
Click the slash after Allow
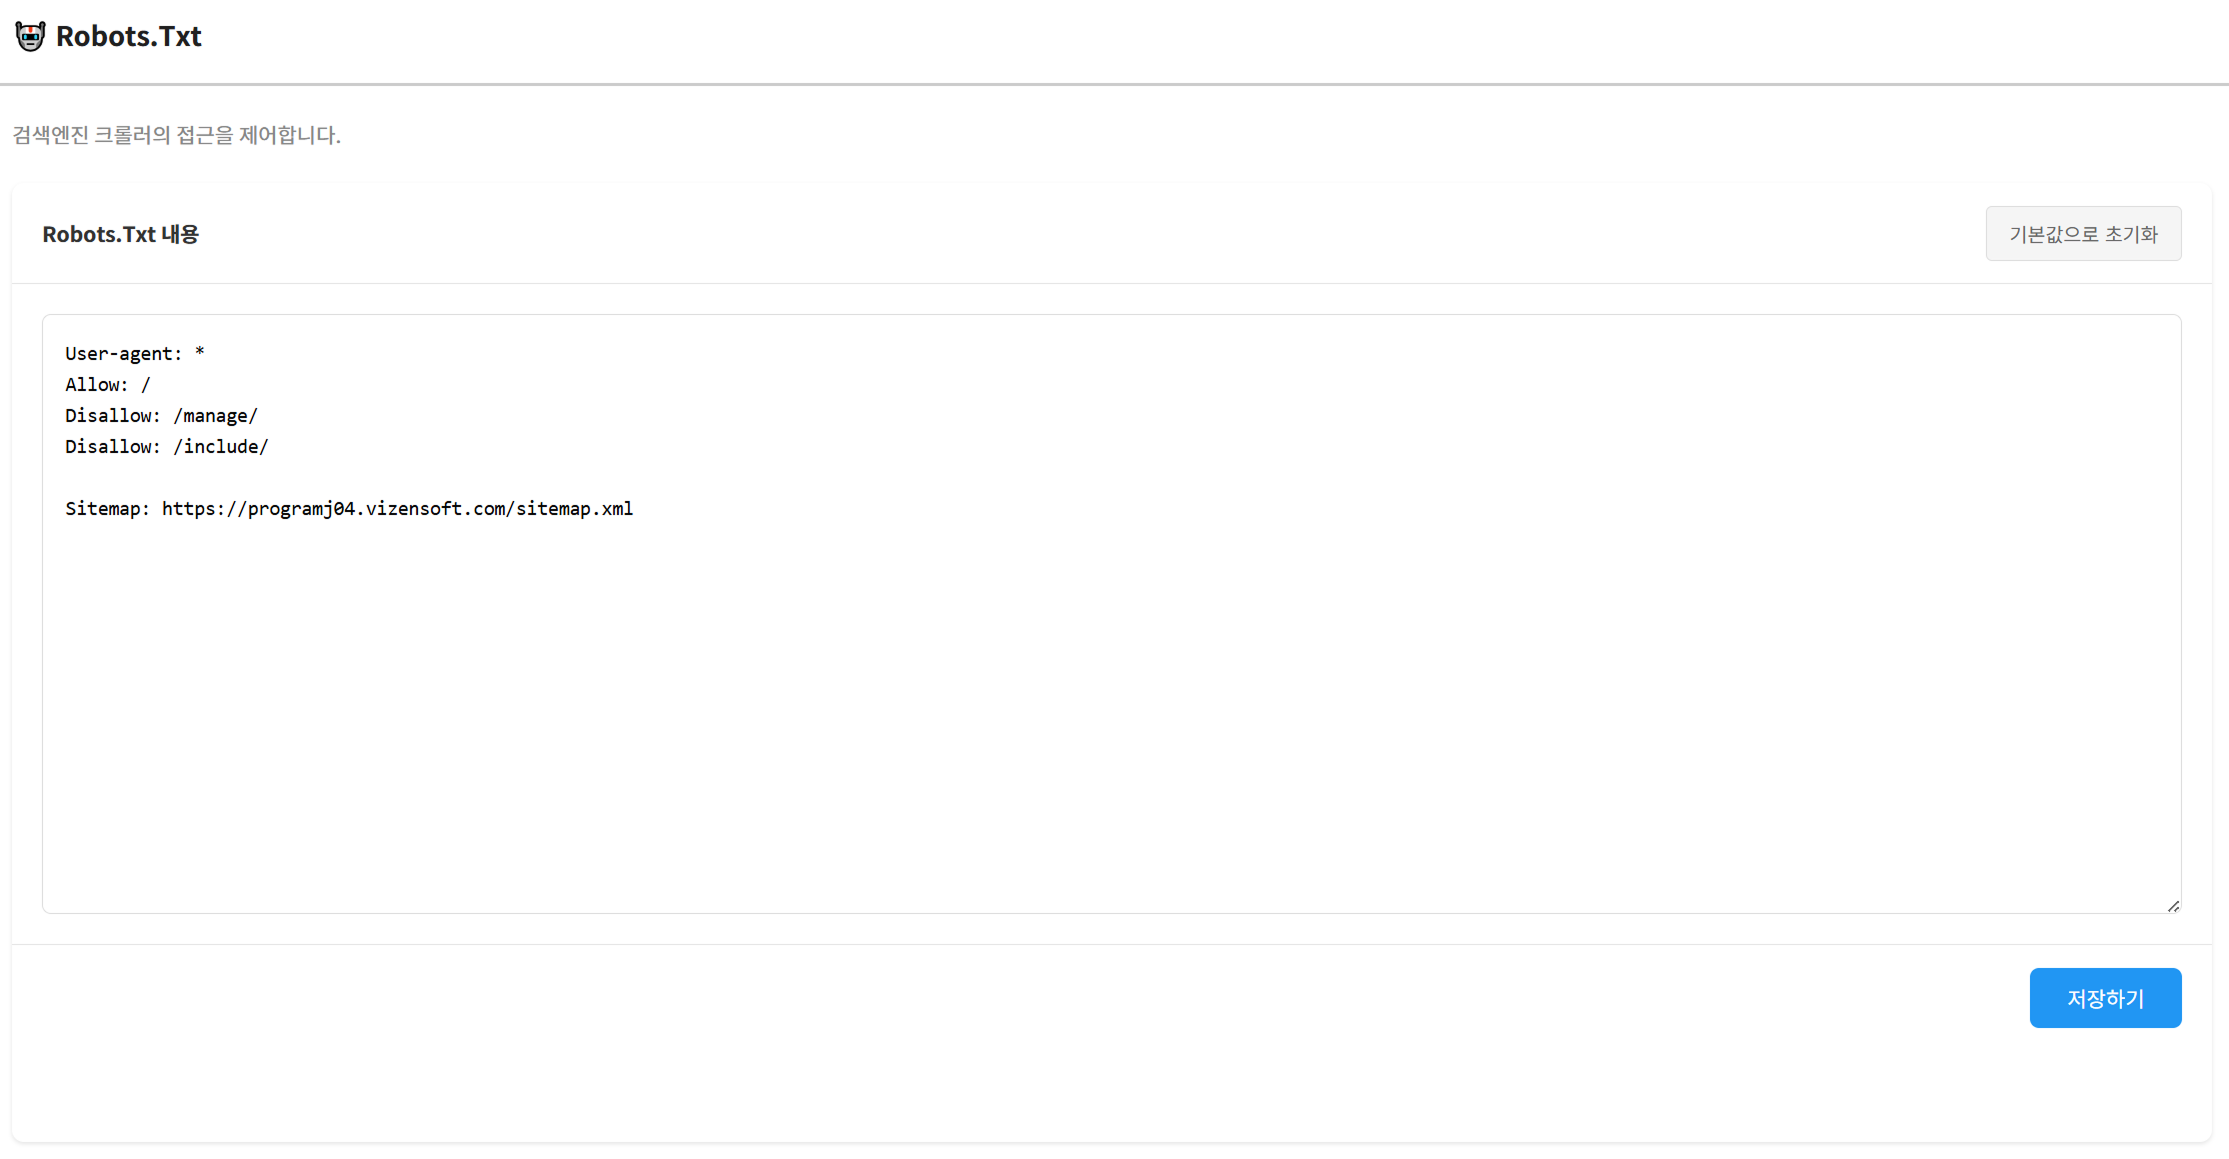tap(146, 385)
